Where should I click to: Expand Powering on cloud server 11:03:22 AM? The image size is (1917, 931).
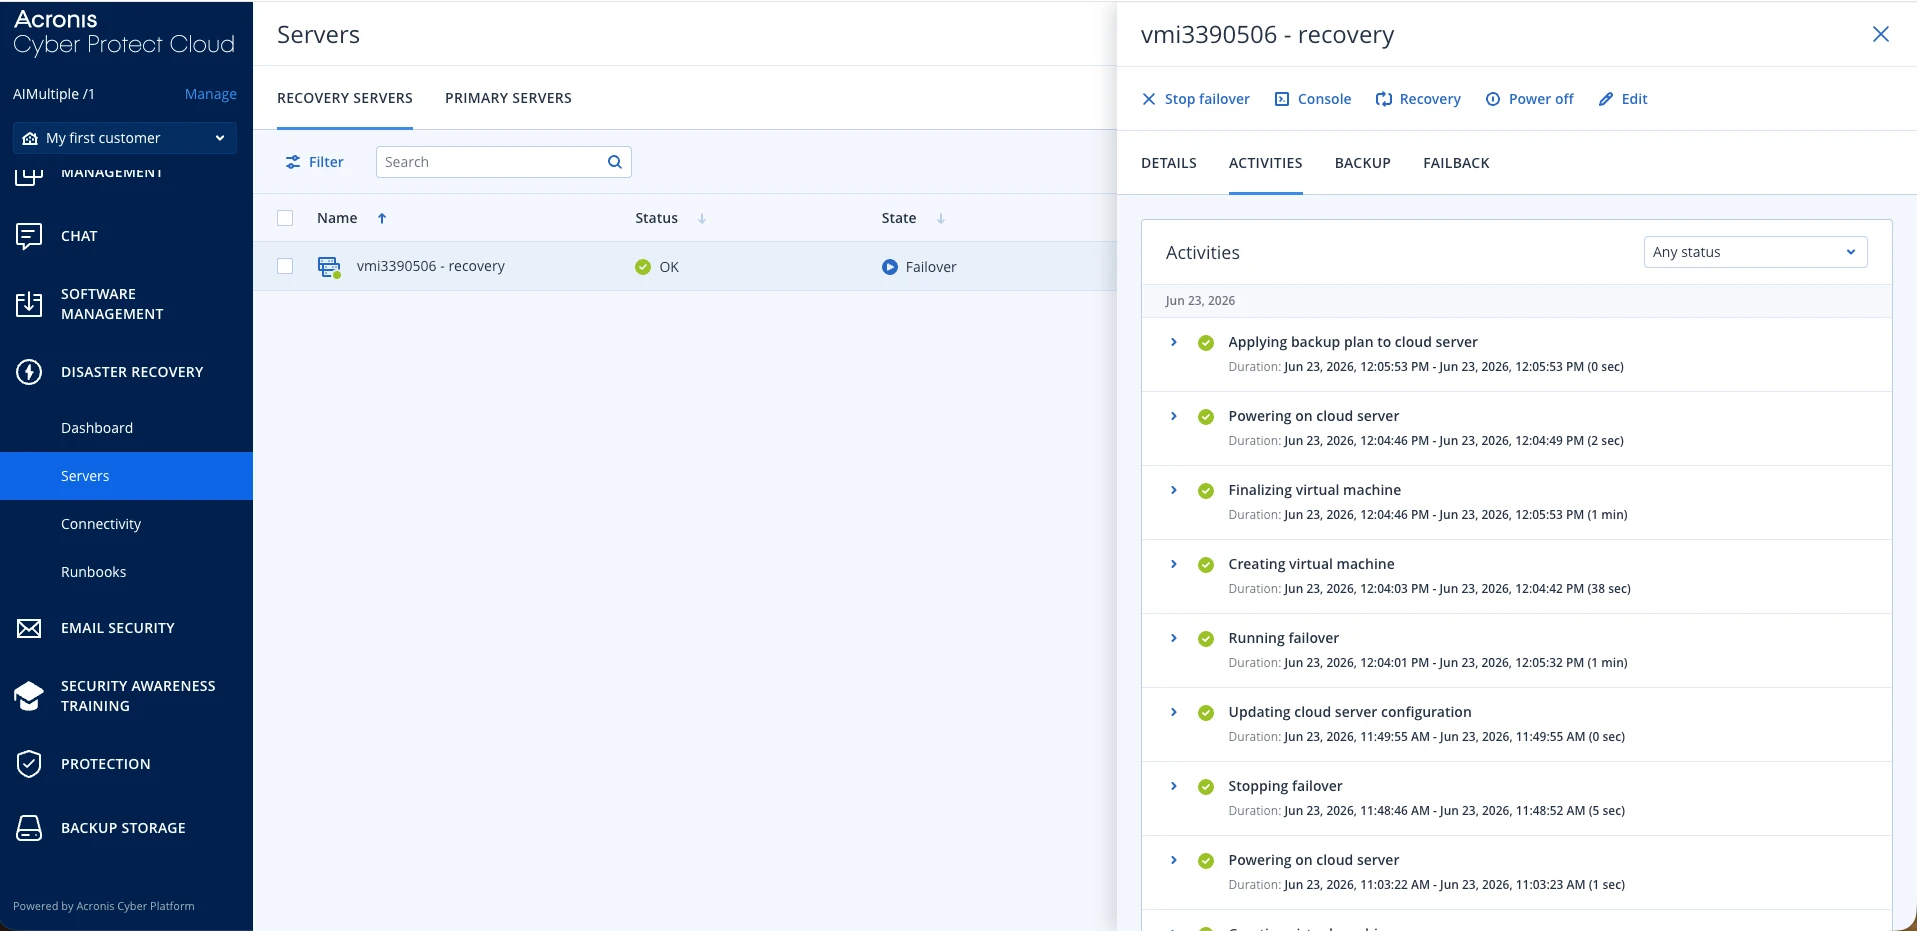click(x=1174, y=860)
